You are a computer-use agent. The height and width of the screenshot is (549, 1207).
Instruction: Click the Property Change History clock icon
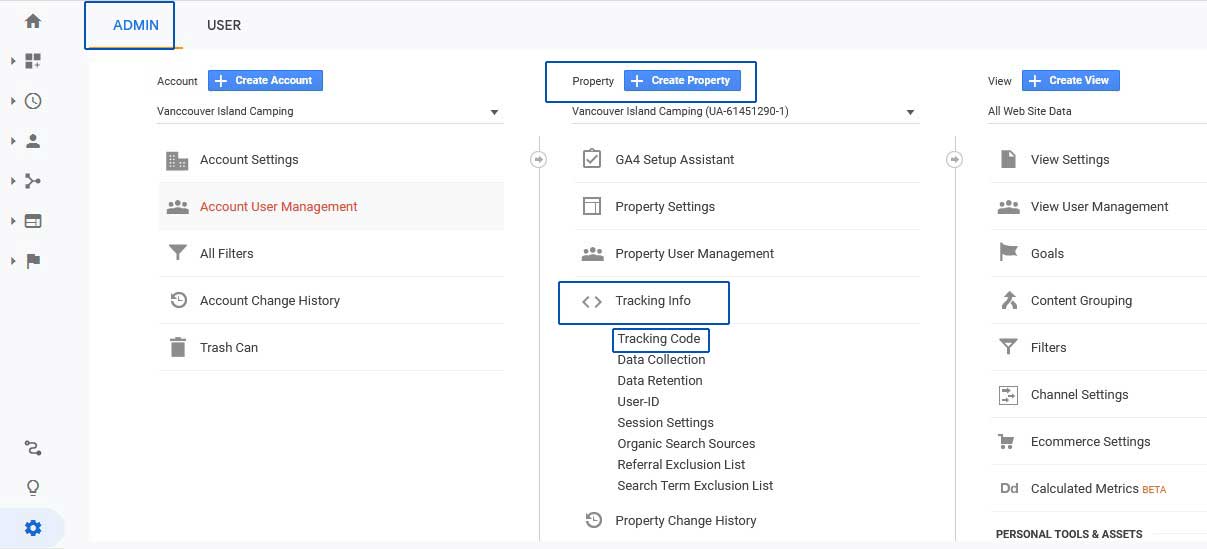[593, 521]
